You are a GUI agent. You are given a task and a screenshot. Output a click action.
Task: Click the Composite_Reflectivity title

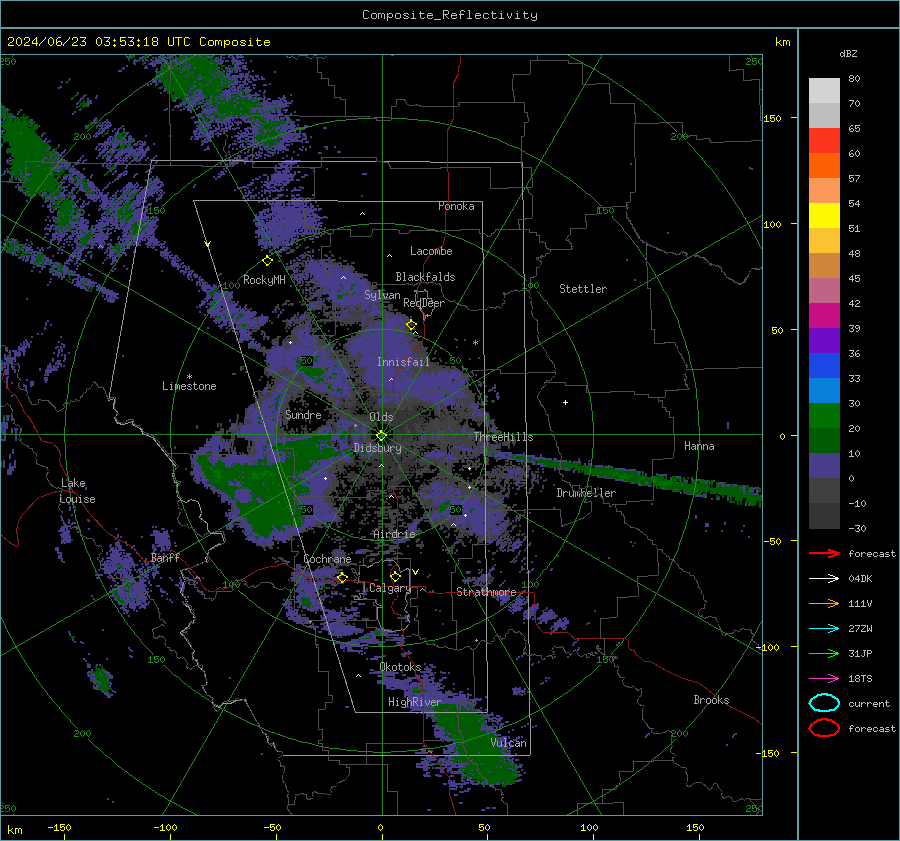[x=449, y=15]
